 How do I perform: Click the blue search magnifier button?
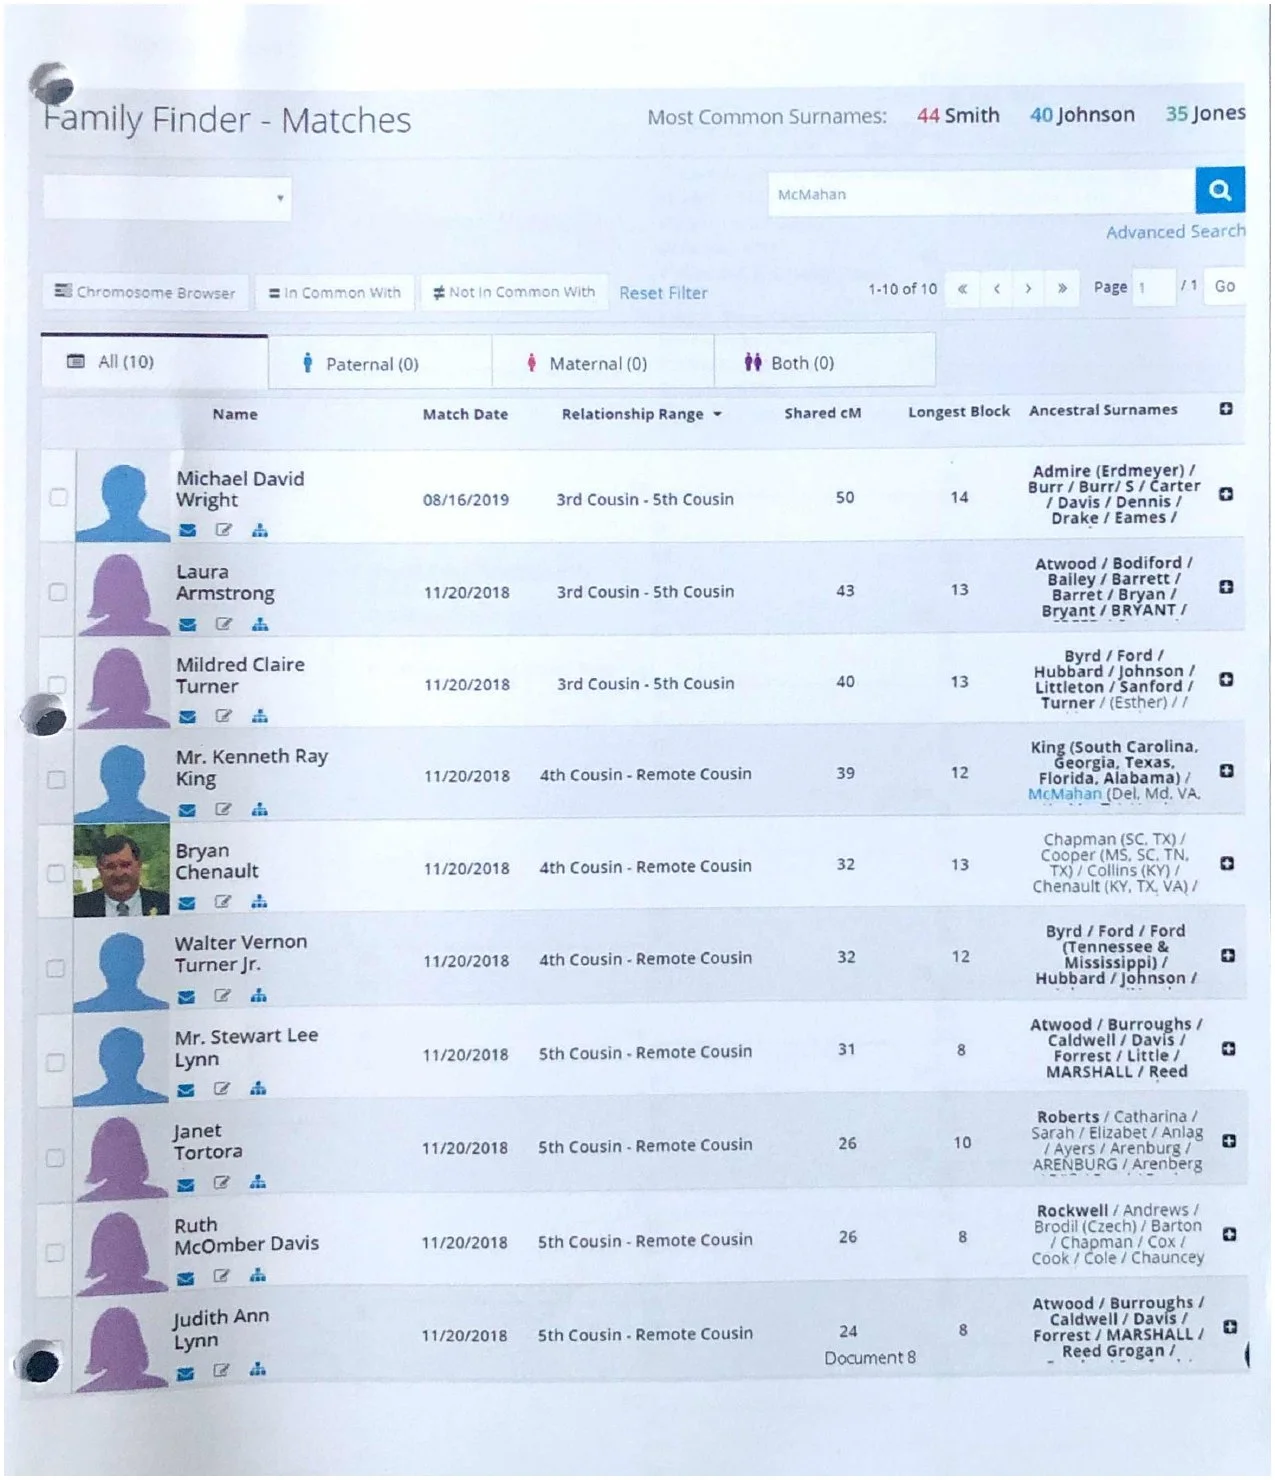point(1219,190)
